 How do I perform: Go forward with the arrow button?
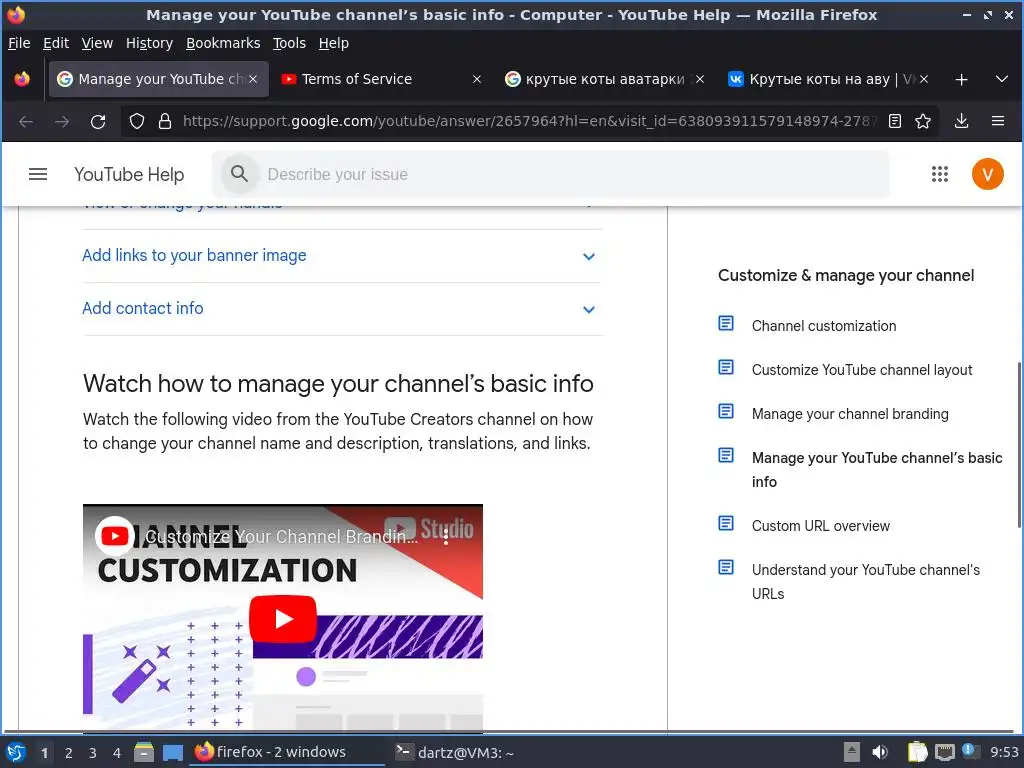click(x=62, y=121)
